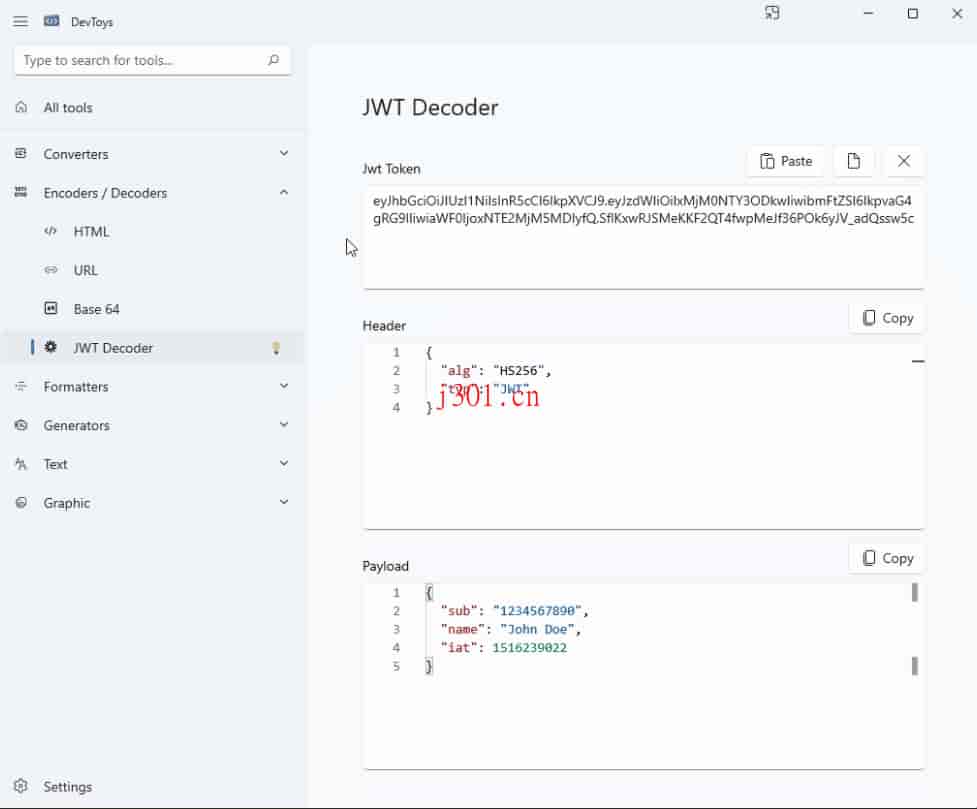
Task: Click into the Jwt Token text box
Action: coord(644,239)
